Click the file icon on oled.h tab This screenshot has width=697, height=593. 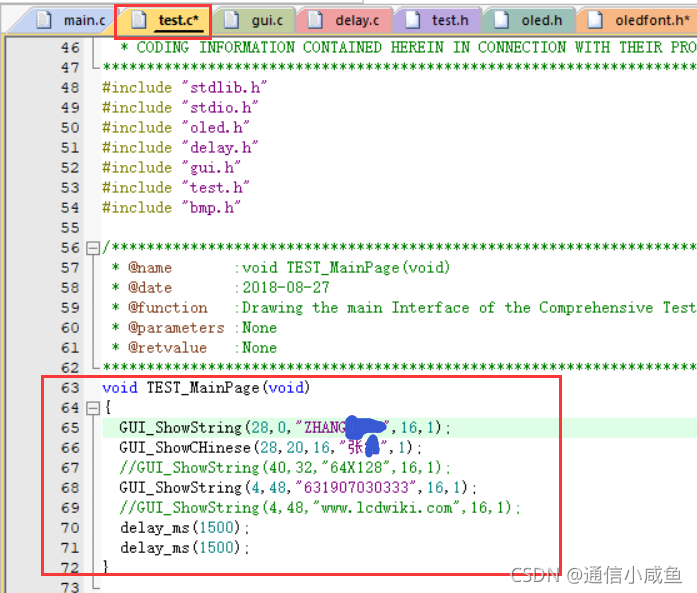[x=501, y=20]
